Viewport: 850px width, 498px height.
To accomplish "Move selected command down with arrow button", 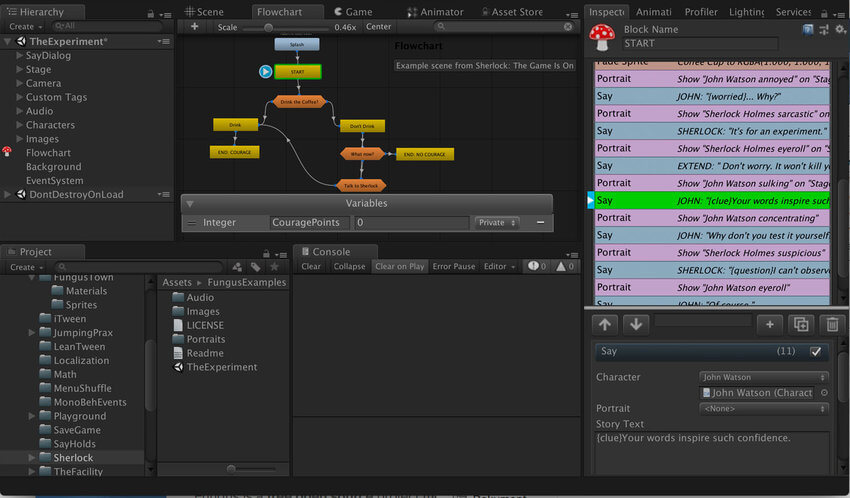I will pyautogui.click(x=636, y=325).
